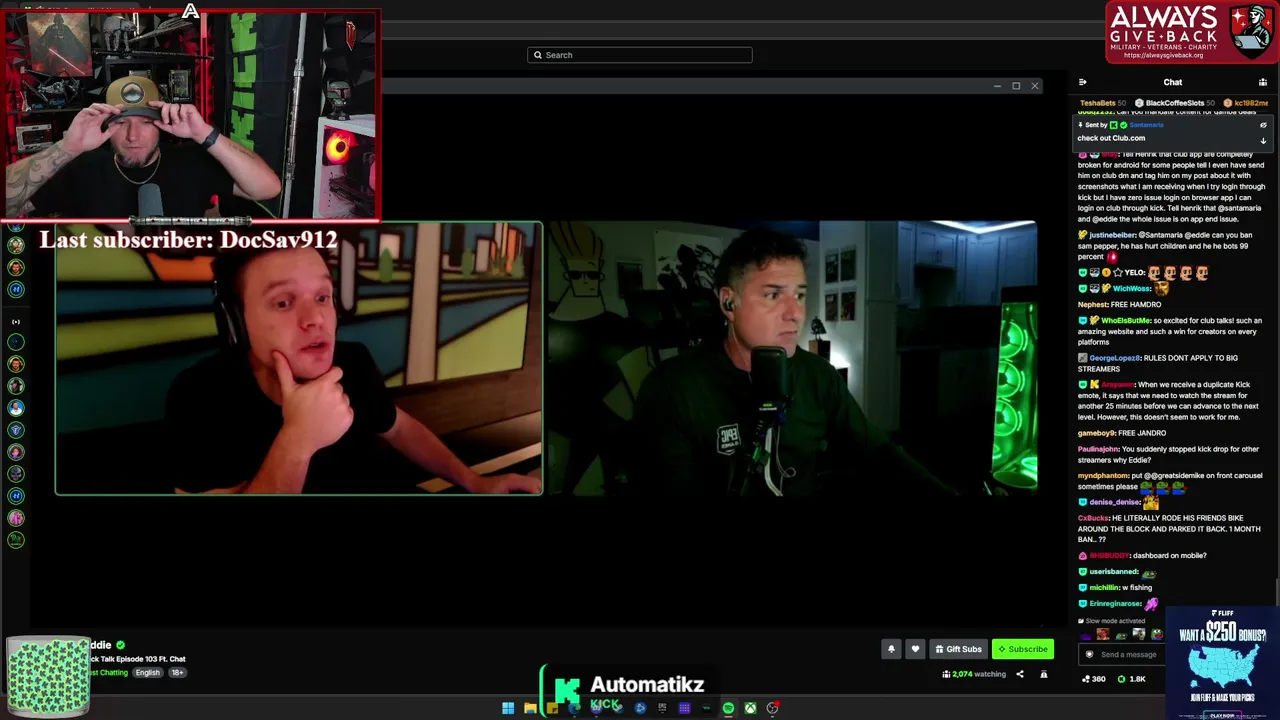Open the Windows Start menu
This screenshot has height=720, width=1280.
[508, 708]
